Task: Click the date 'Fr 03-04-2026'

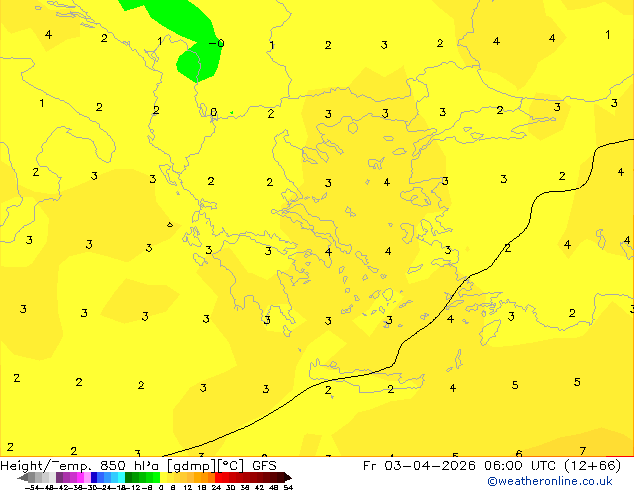Action: [419, 466]
